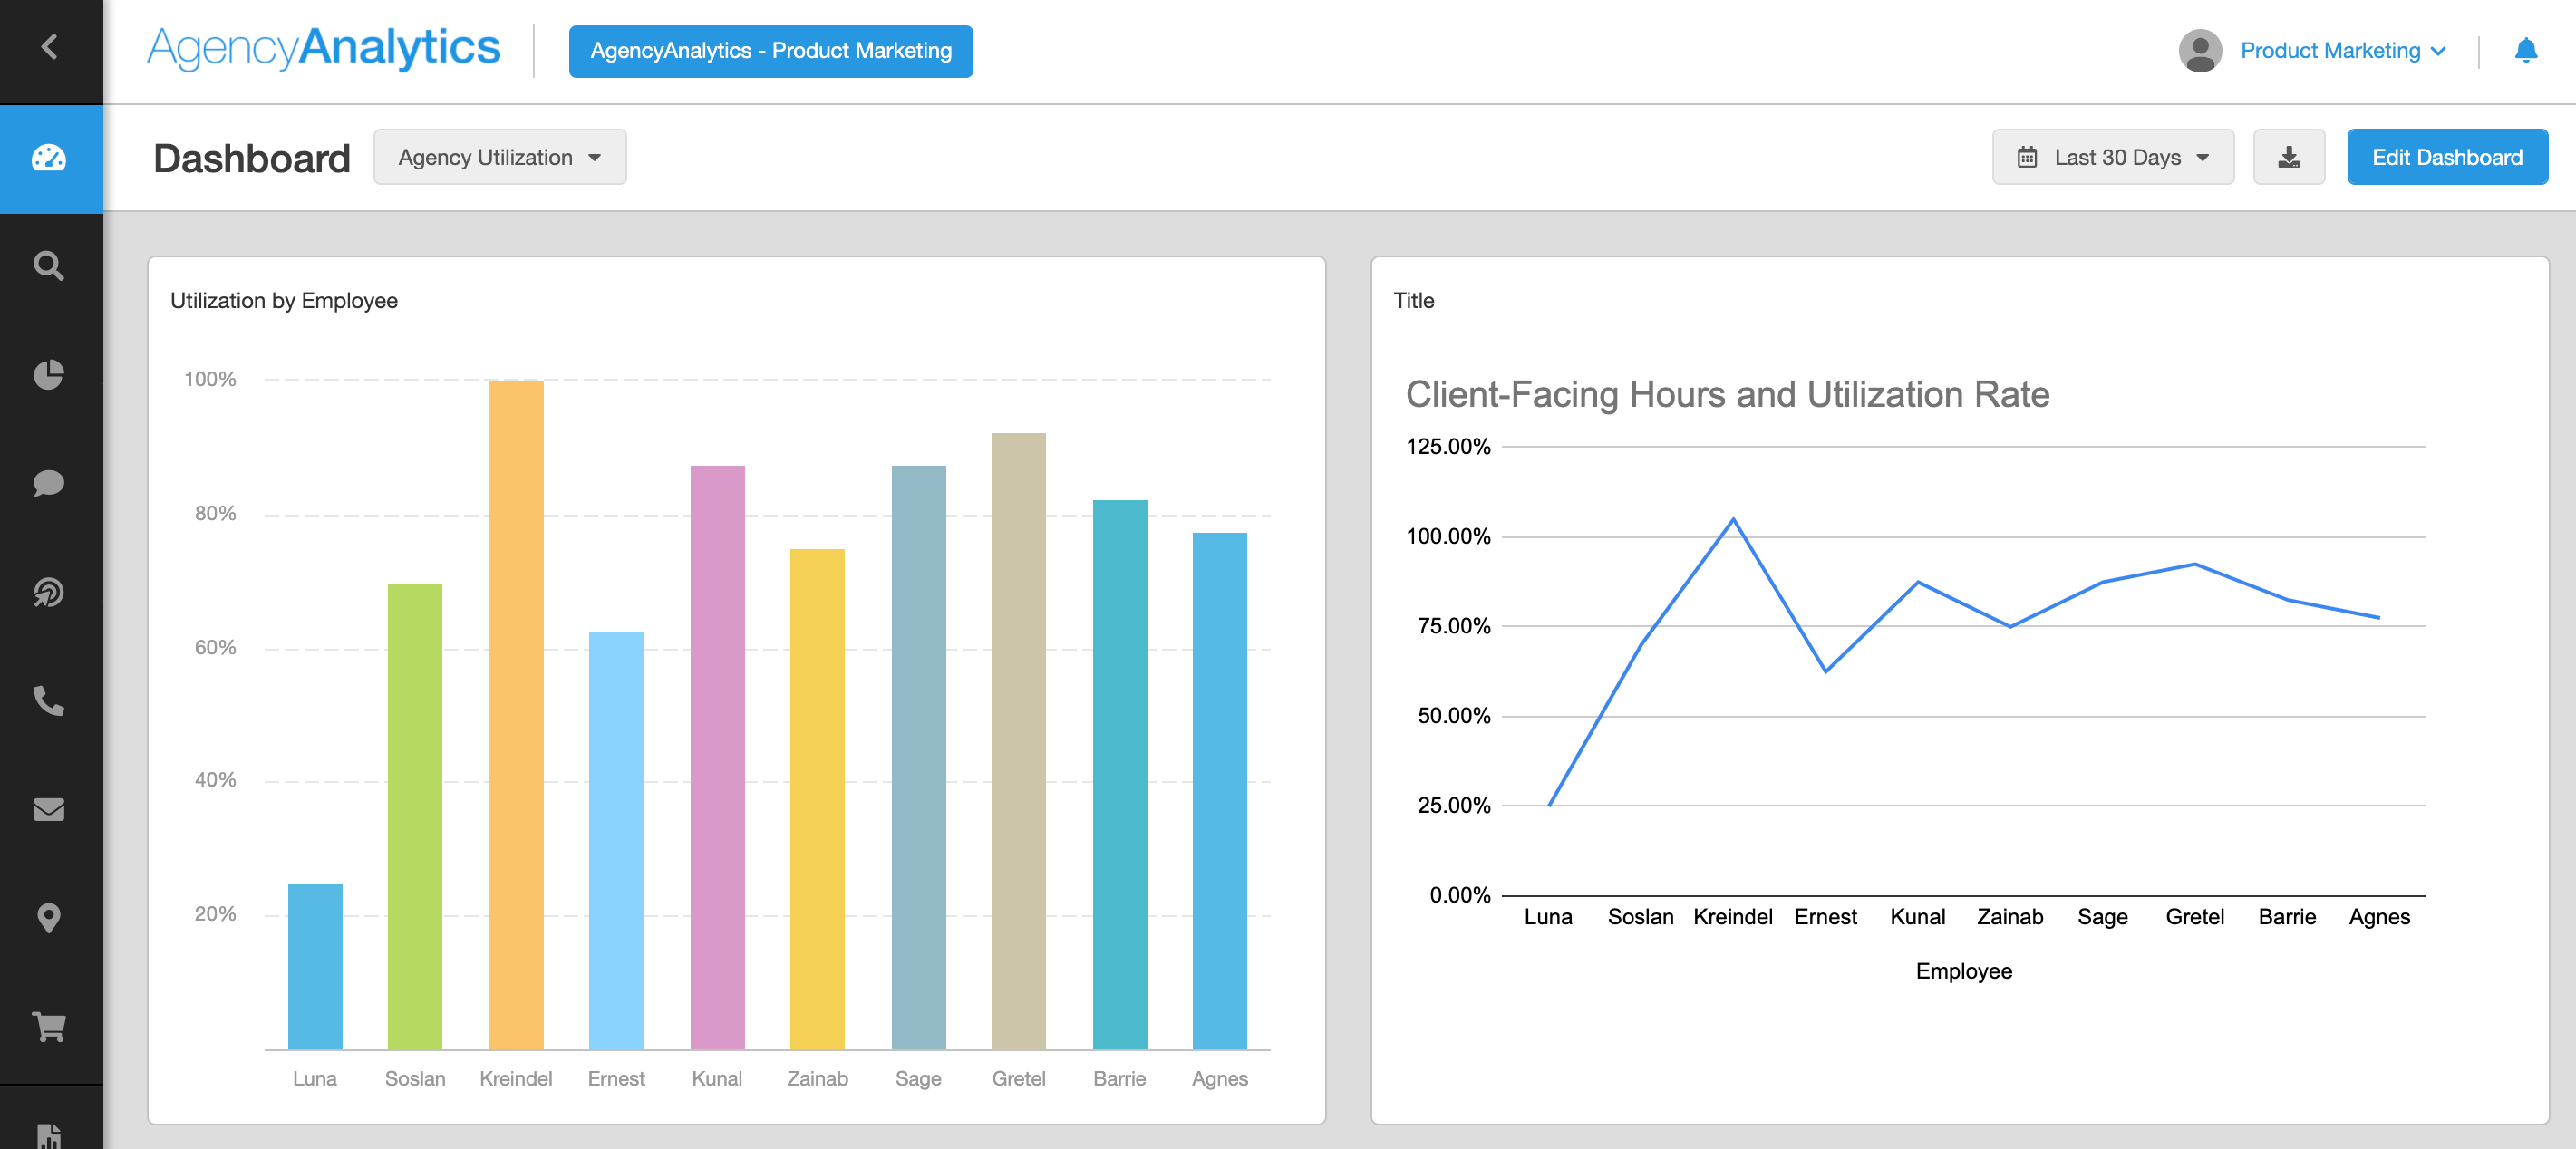Click the mail icon in the sidebar
Image resolution: width=2576 pixels, height=1149 pixels.
click(49, 806)
